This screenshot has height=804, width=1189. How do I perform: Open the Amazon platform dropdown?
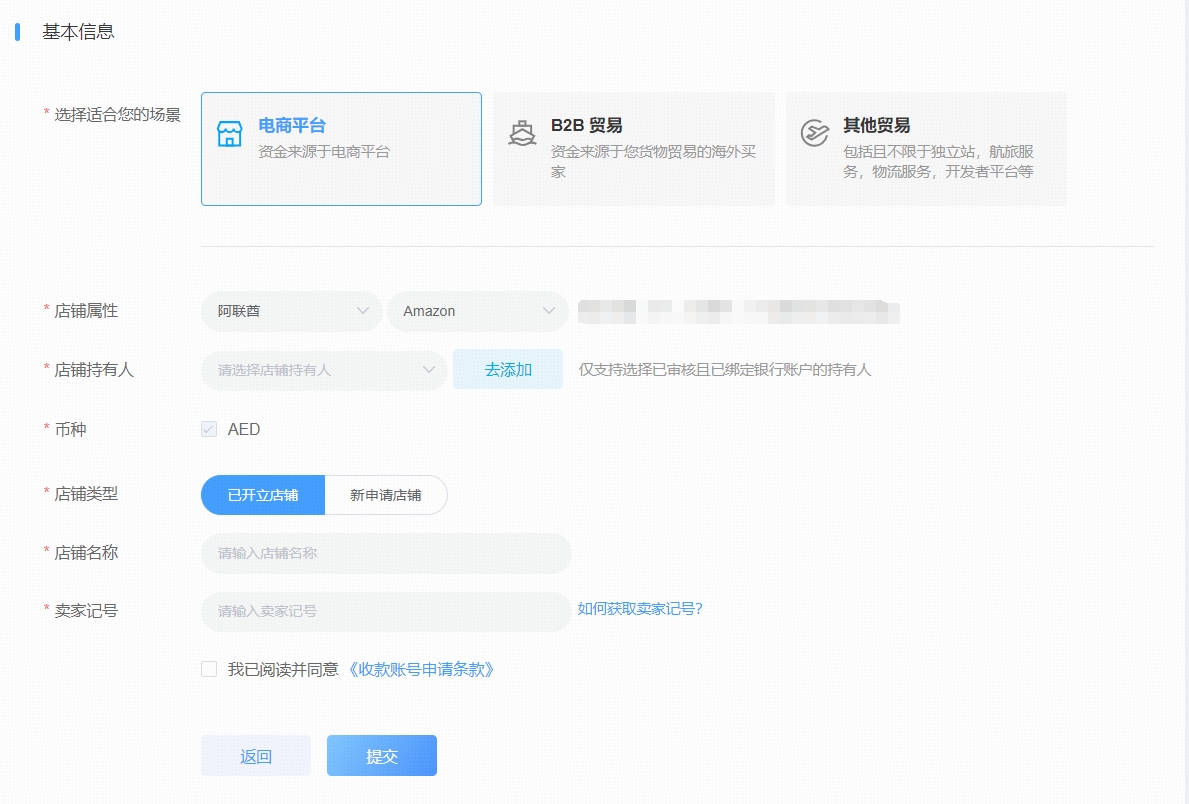pos(478,311)
